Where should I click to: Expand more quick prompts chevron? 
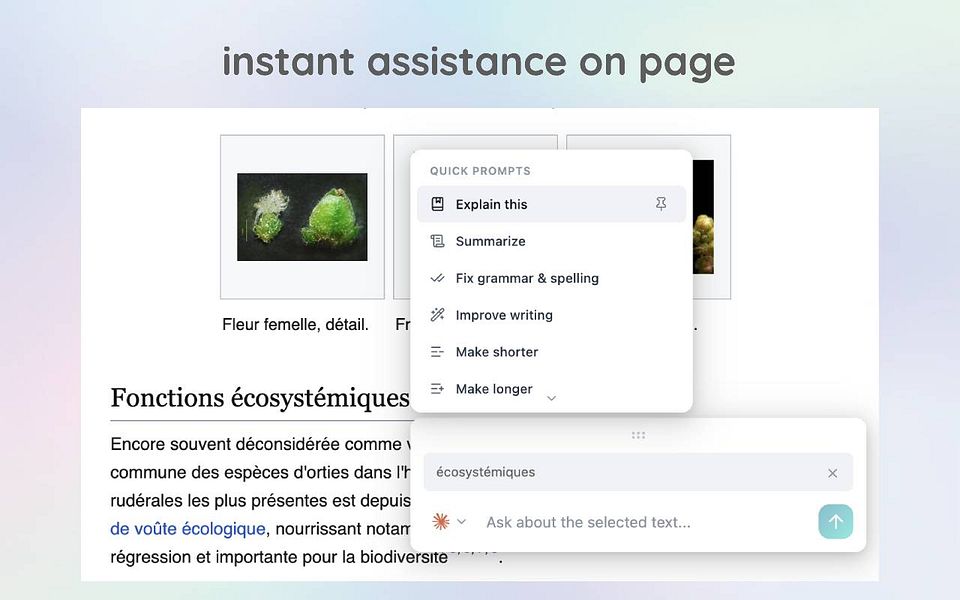coord(551,399)
